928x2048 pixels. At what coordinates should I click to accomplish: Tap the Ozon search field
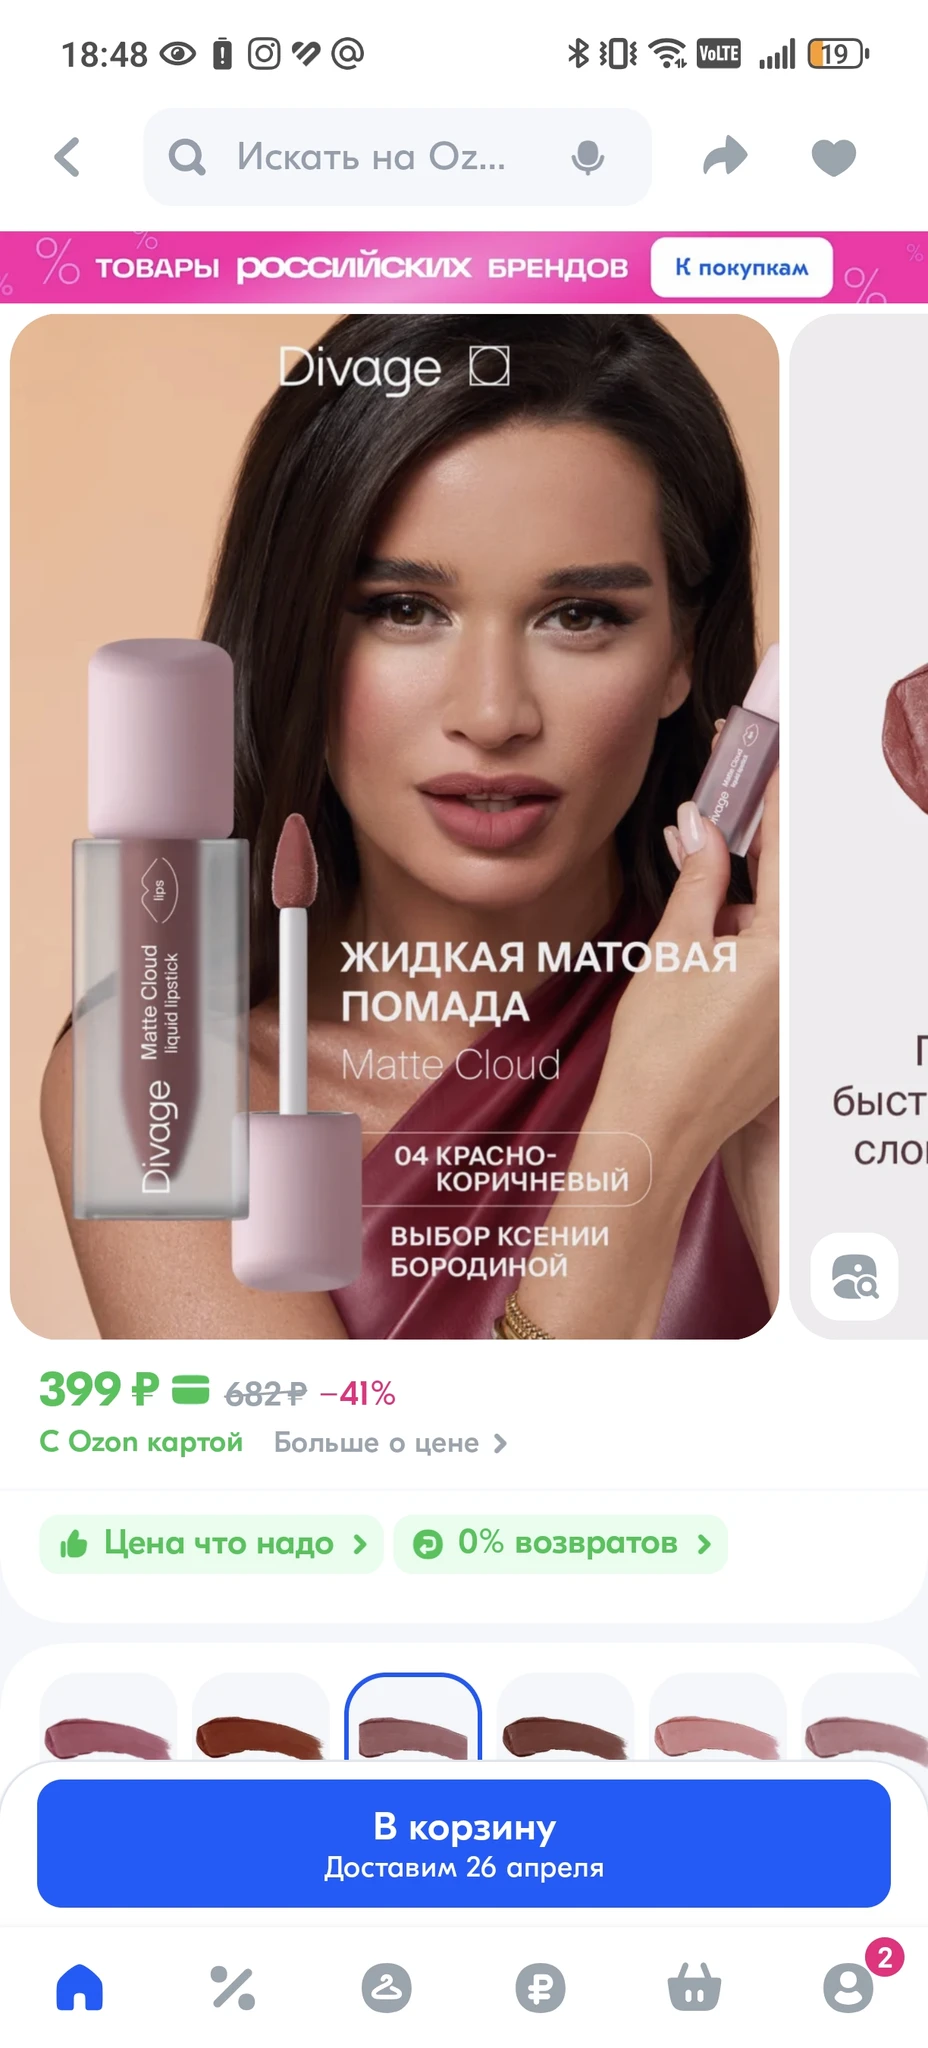pyautogui.click(x=397, y=157)
